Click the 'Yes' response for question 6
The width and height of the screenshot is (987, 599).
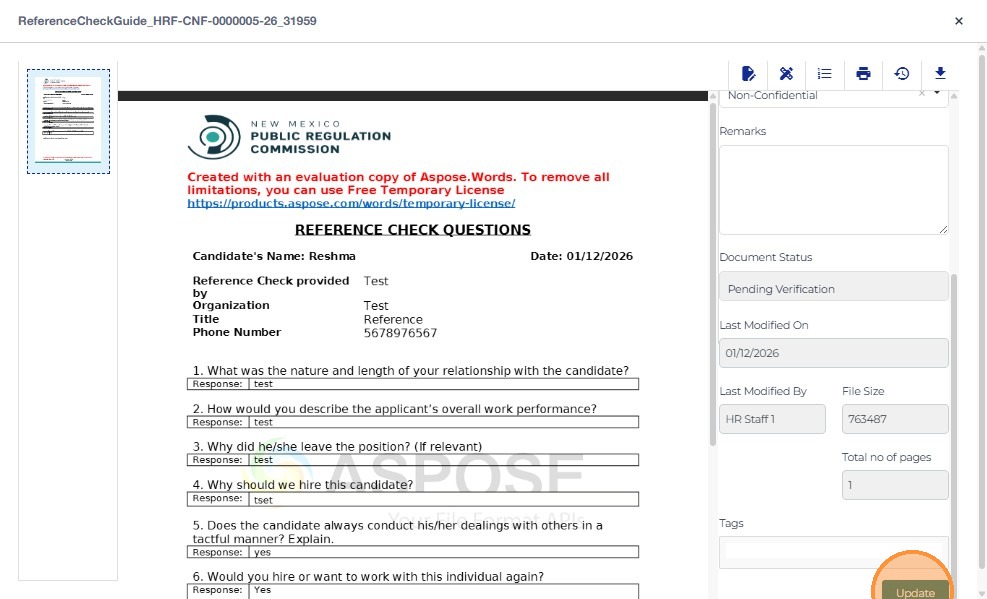pos(262,590)
